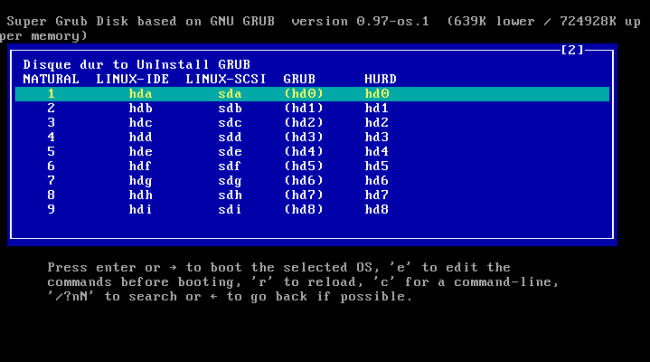
Task: Click the [2] menu page indicator
Action: coord(572,50)
